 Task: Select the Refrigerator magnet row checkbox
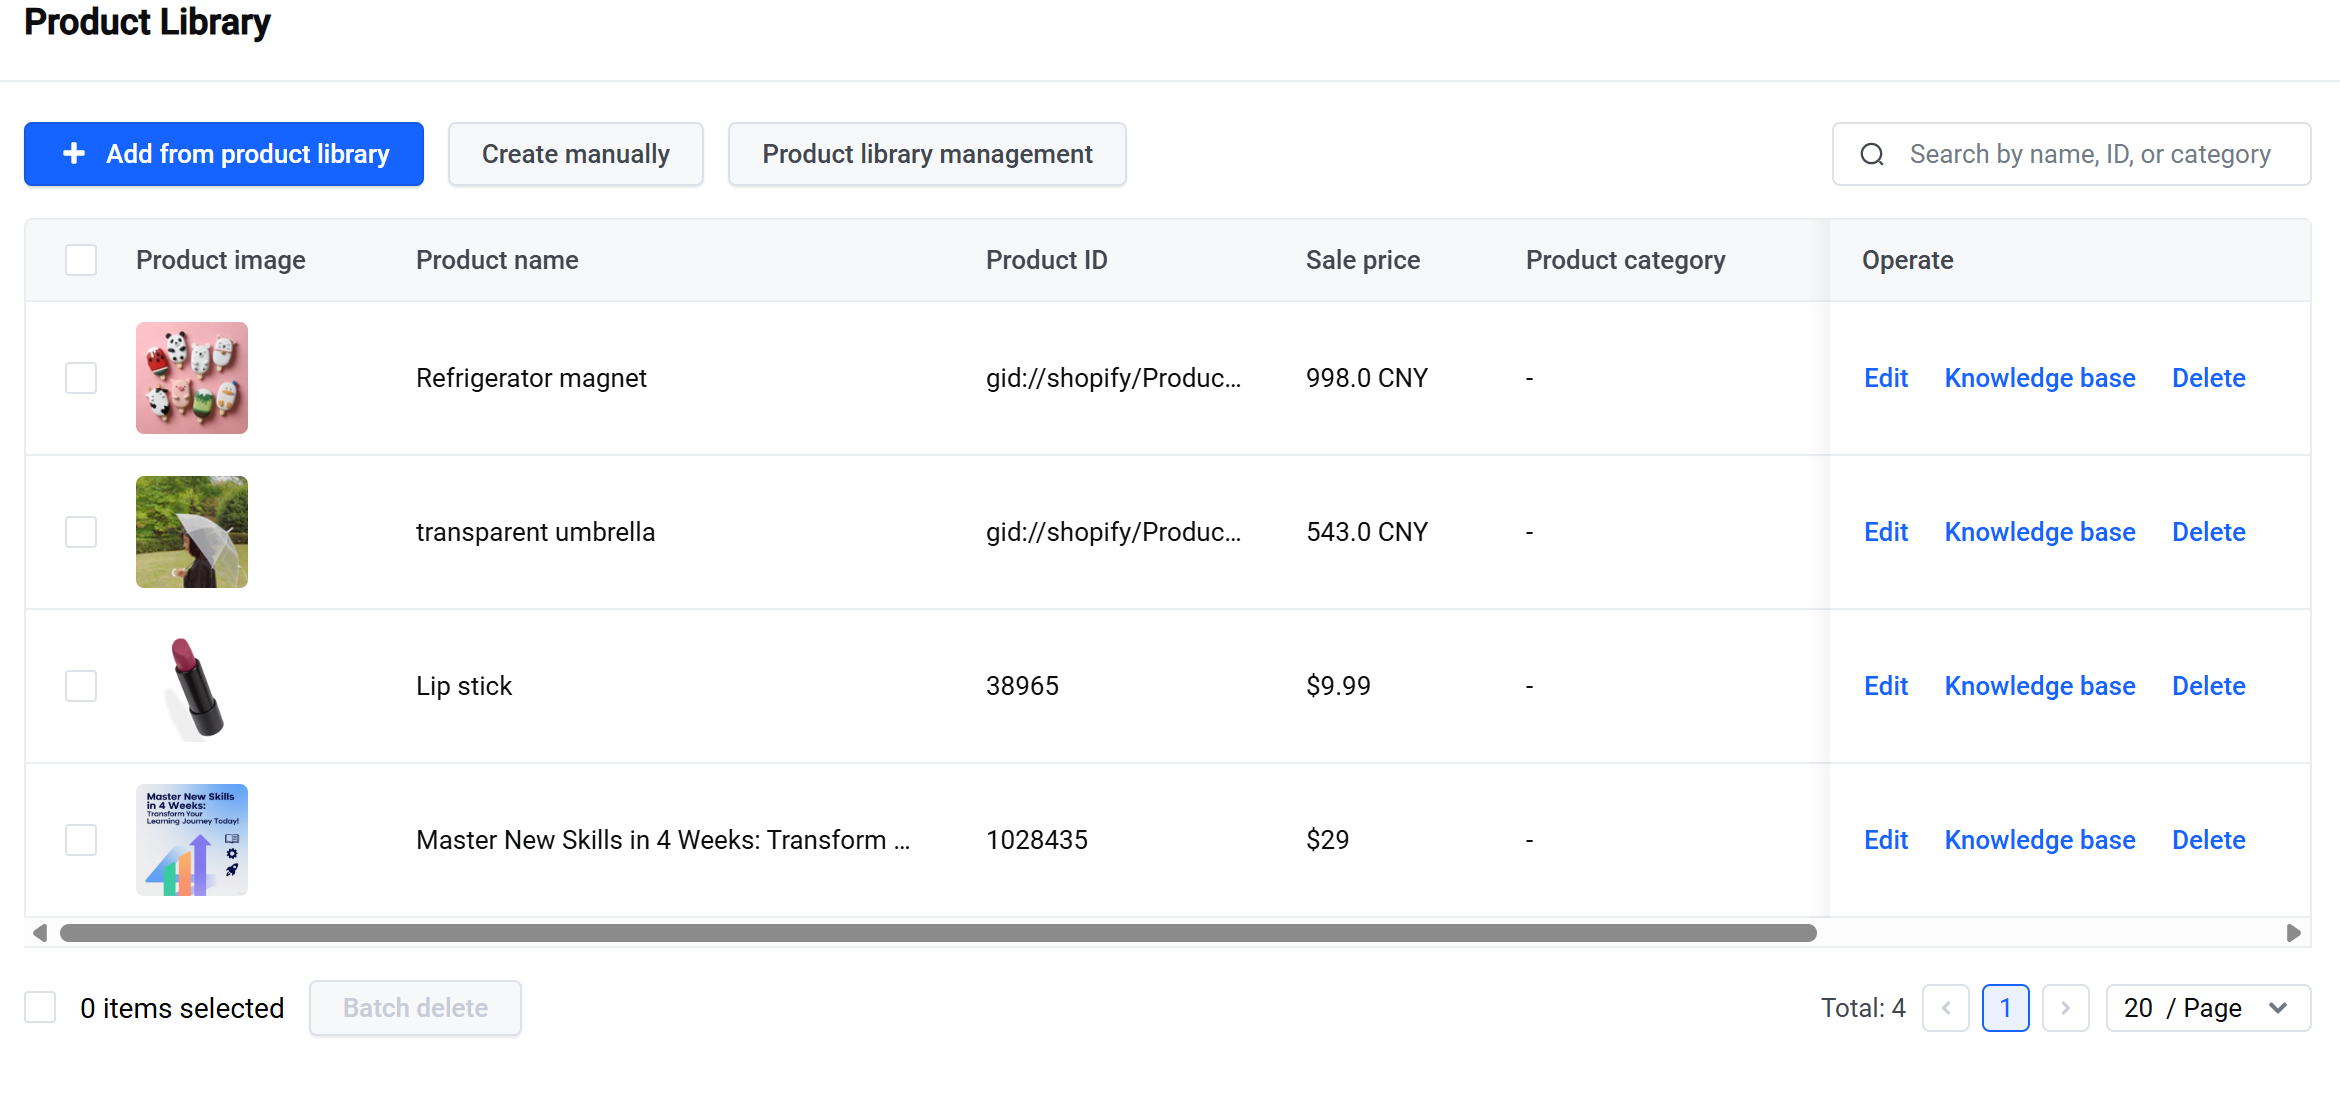(81, 378)
